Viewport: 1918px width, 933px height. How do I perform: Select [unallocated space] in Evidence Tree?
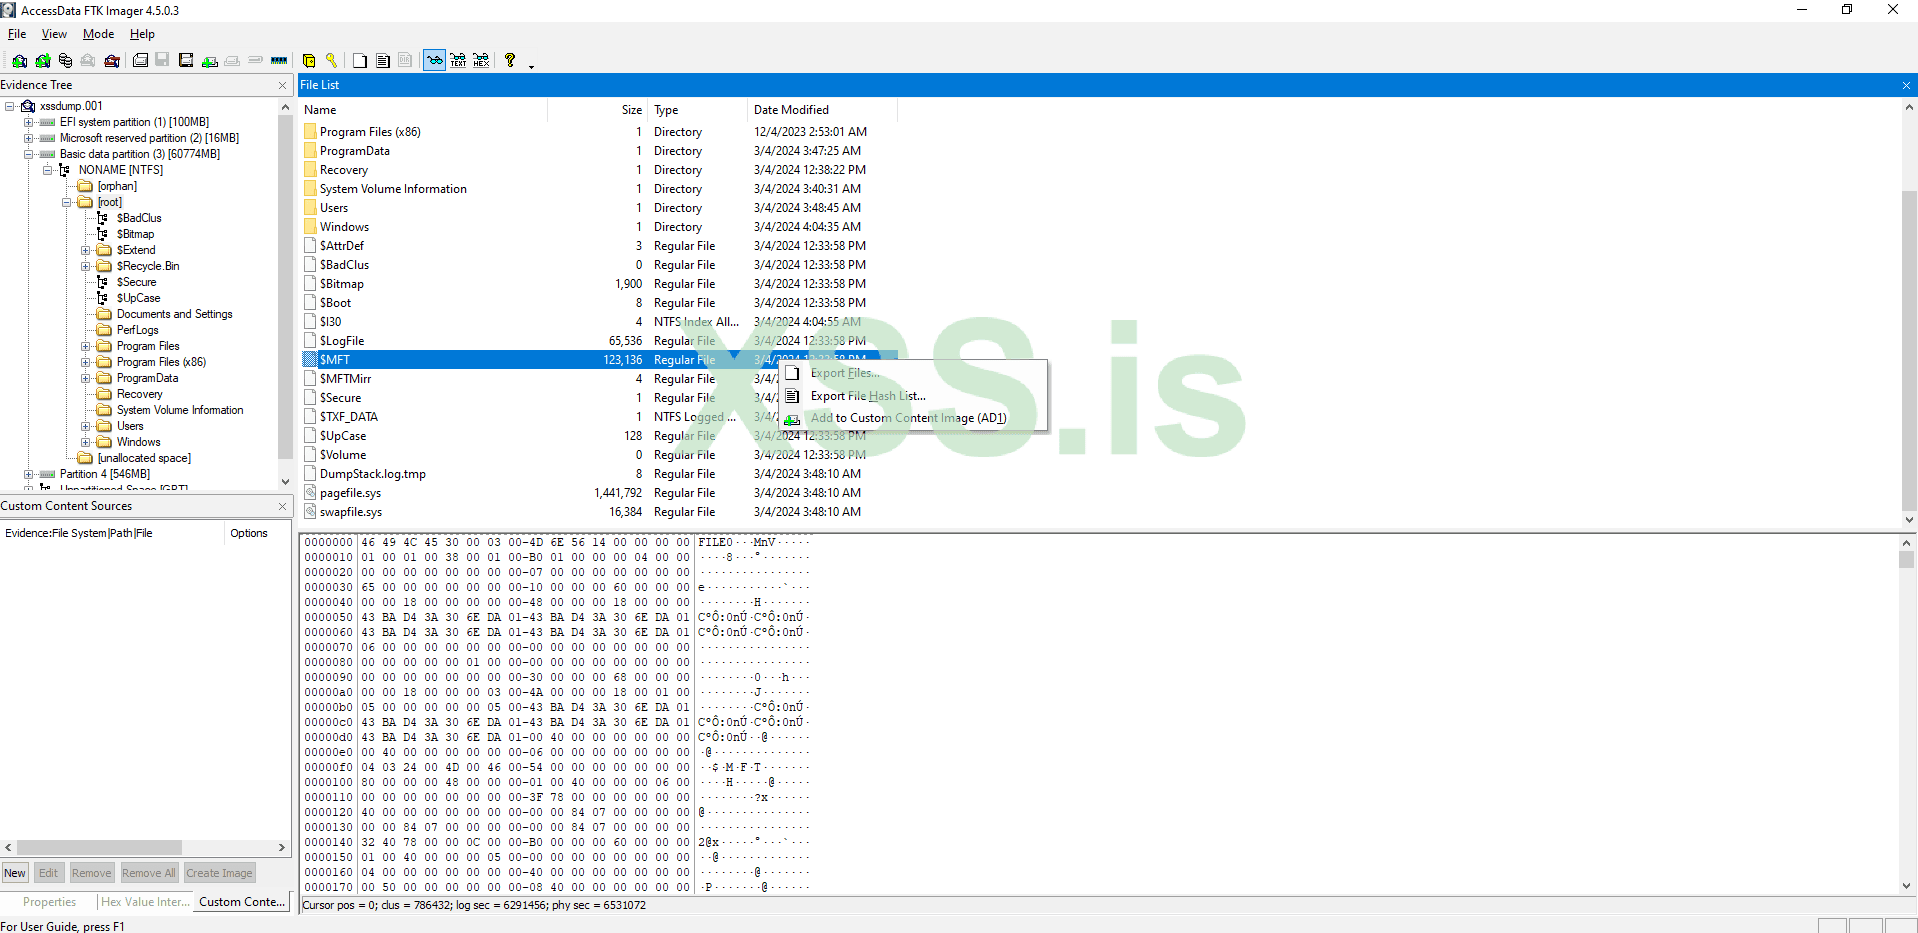(x=144, y=458)
